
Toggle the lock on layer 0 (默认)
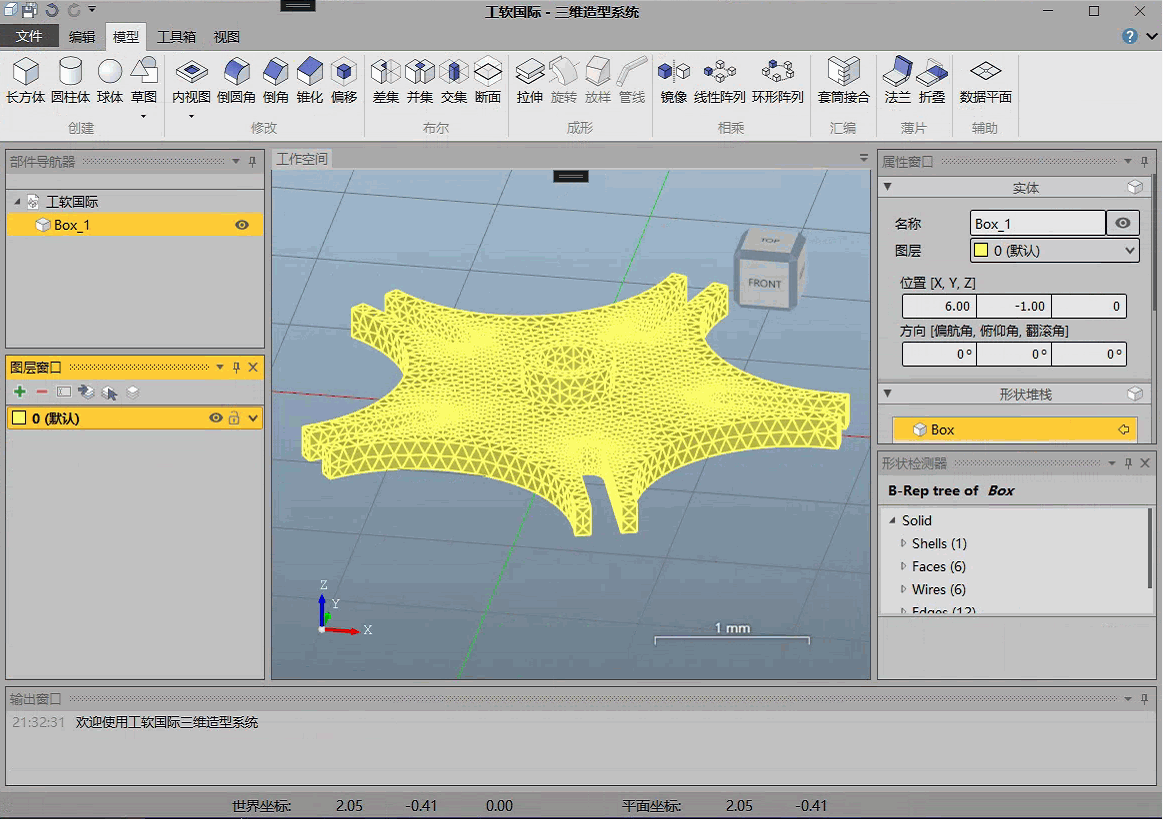pyautogui.click(x=234, y=418)
